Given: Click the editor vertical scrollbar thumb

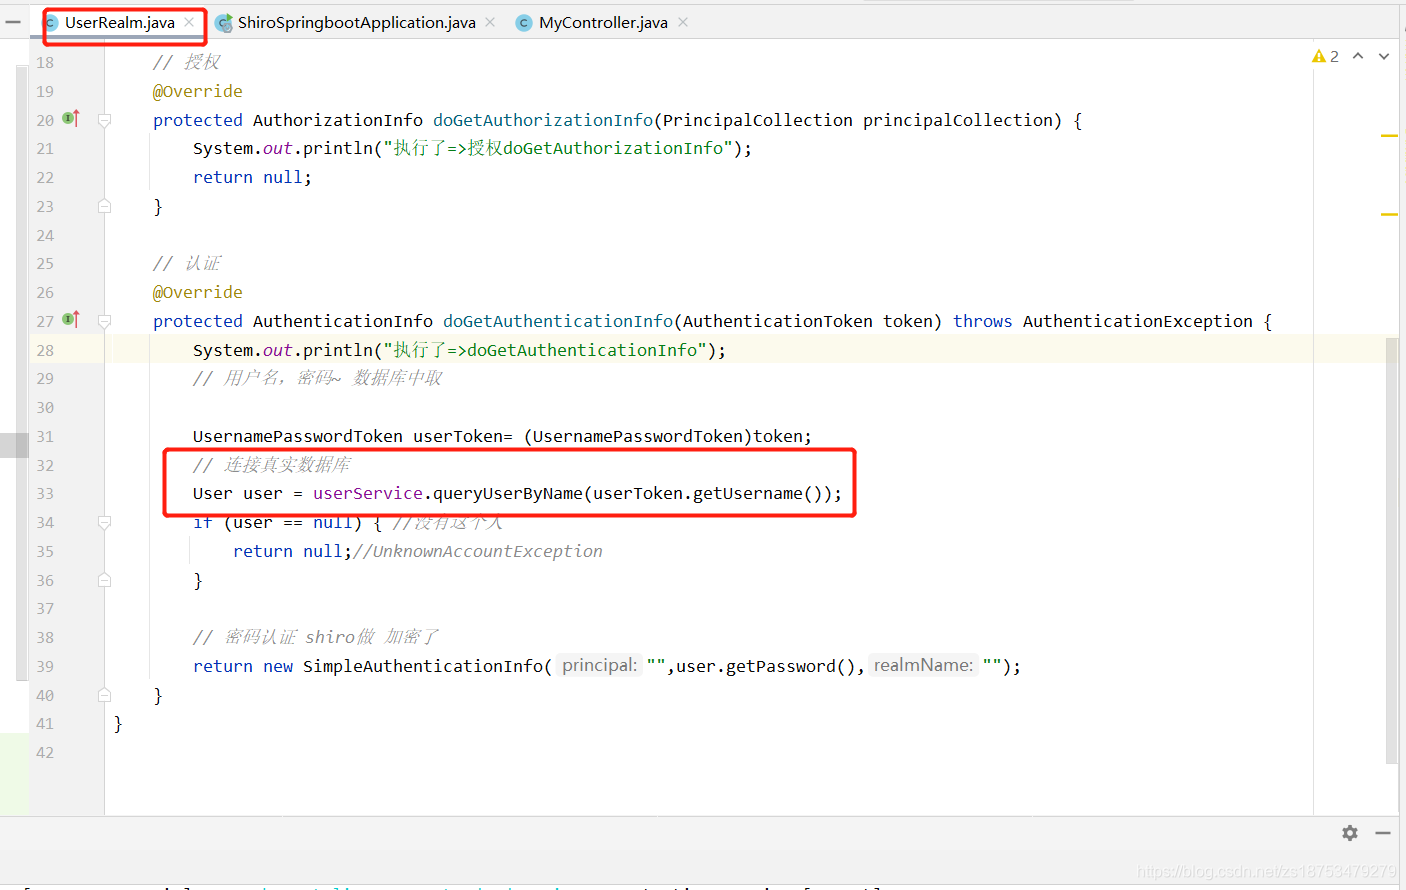Looking at the screenshot, I should click(1392, 550).
